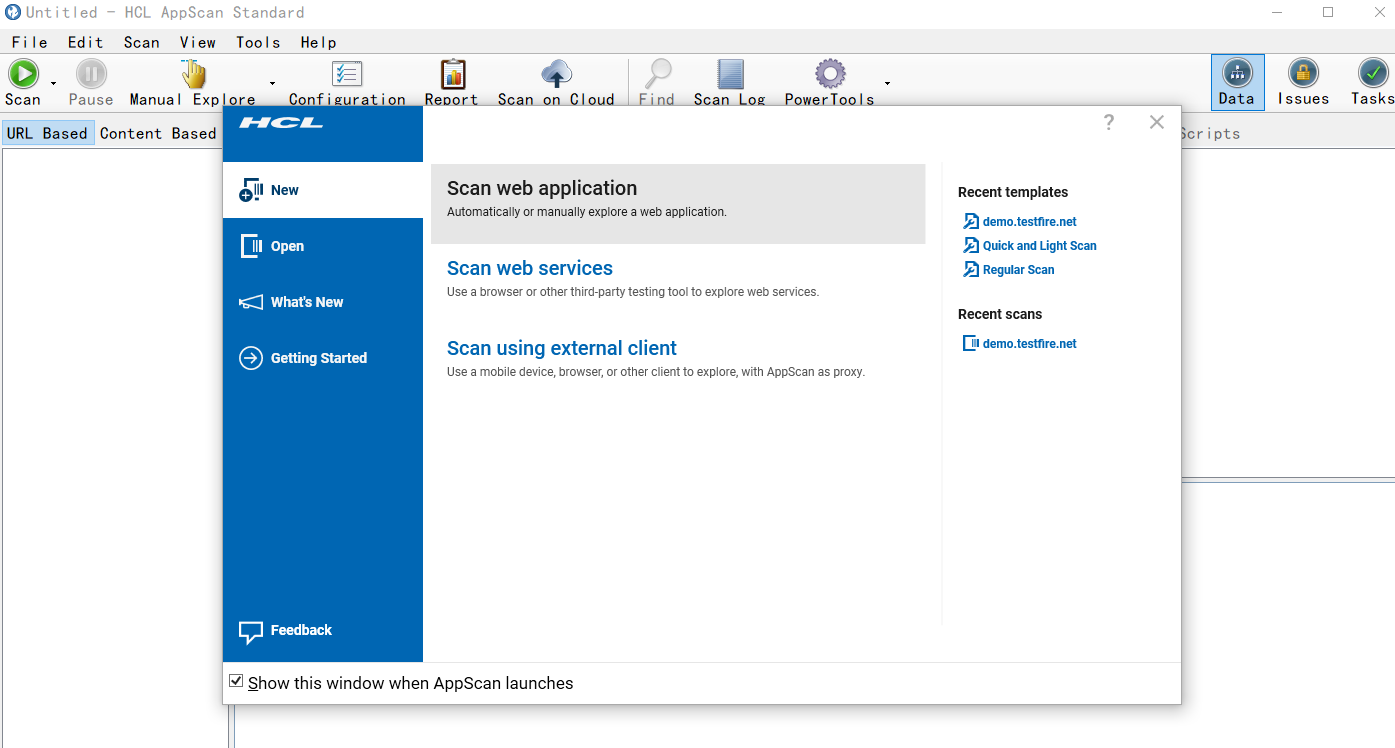Click 'Automatically or manually explore' description
This screenshot has height=748, width=1395.
[x=587, y=212]
